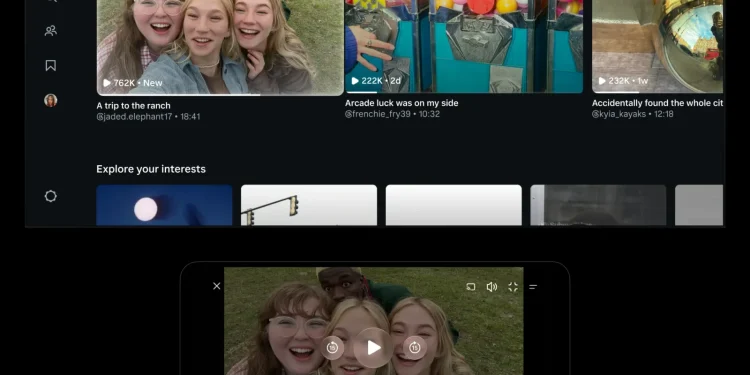
Task: Play the video in the player
Action: click(374, 348)
